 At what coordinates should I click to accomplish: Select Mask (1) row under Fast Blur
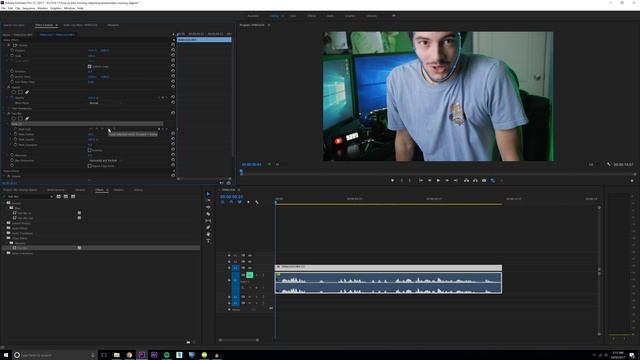point(87,124)
